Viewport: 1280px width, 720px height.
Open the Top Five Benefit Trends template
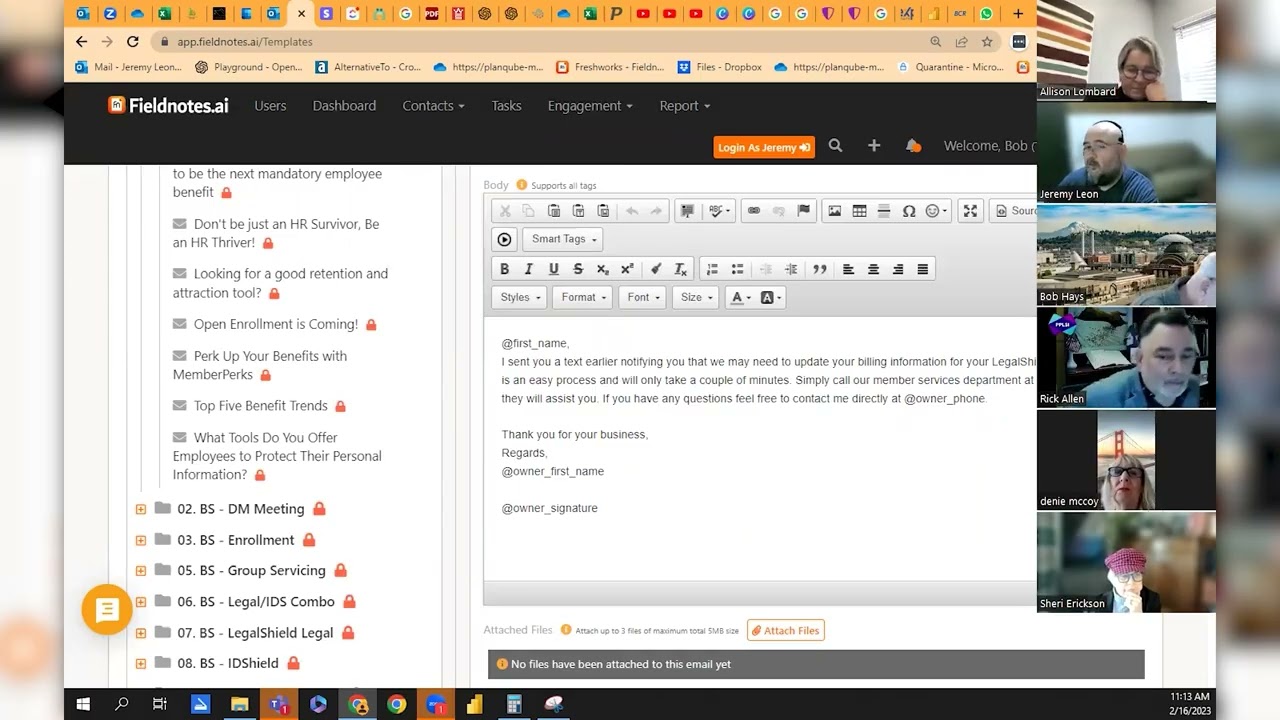pos(260,406)
